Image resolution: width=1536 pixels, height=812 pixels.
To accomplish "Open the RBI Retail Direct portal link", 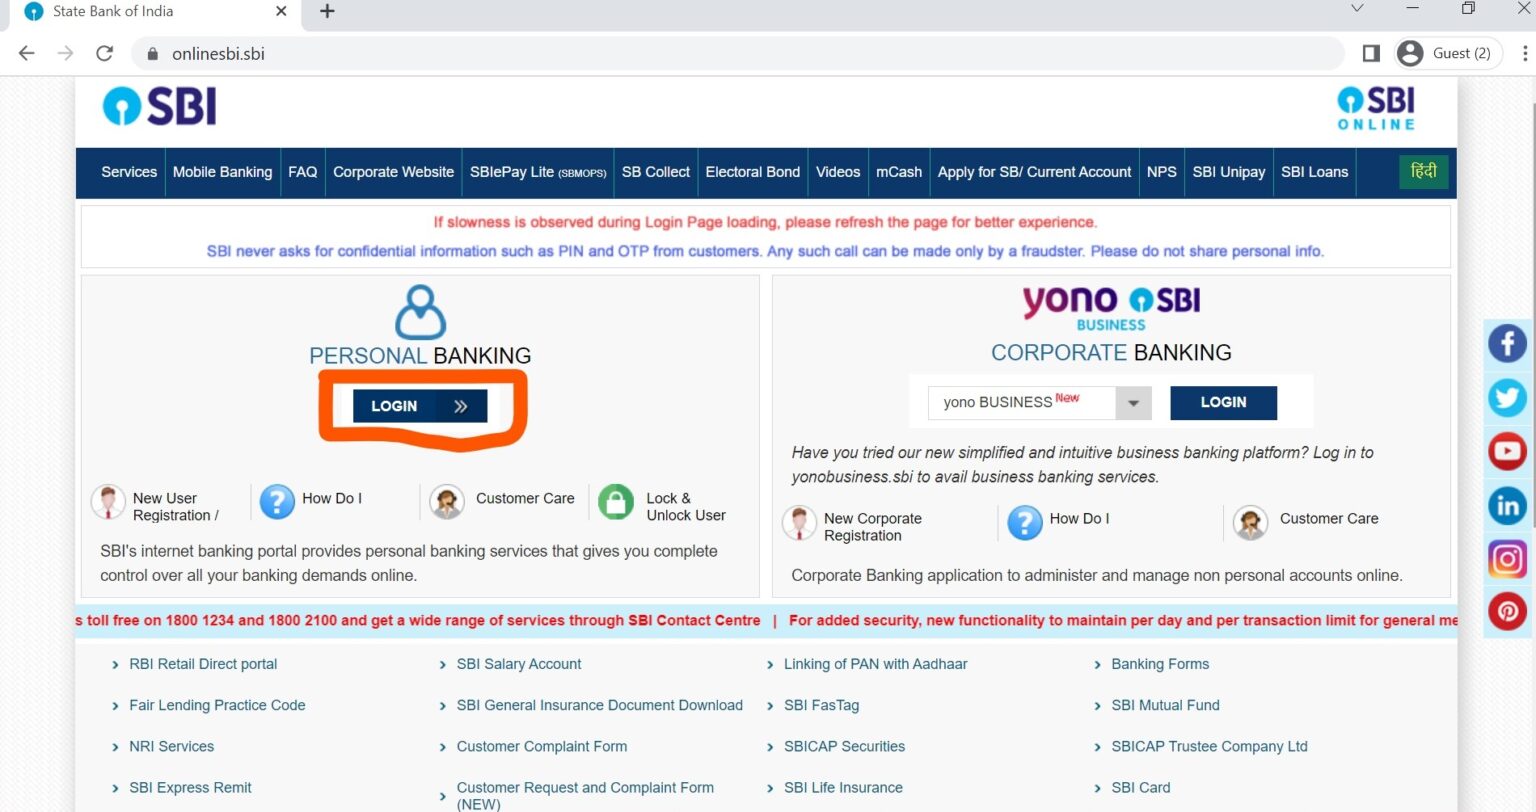I will click(x=203, y=664).
